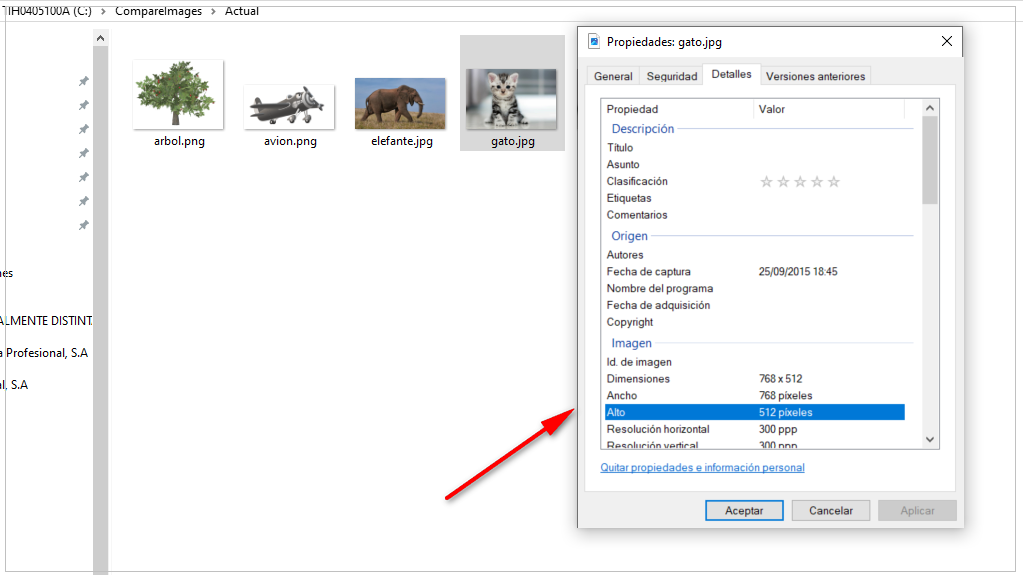Click the topmost pin icon in sidebar
Image resolution: width=1023 pixels, height=575 pixels.
(x=84, y=81)
